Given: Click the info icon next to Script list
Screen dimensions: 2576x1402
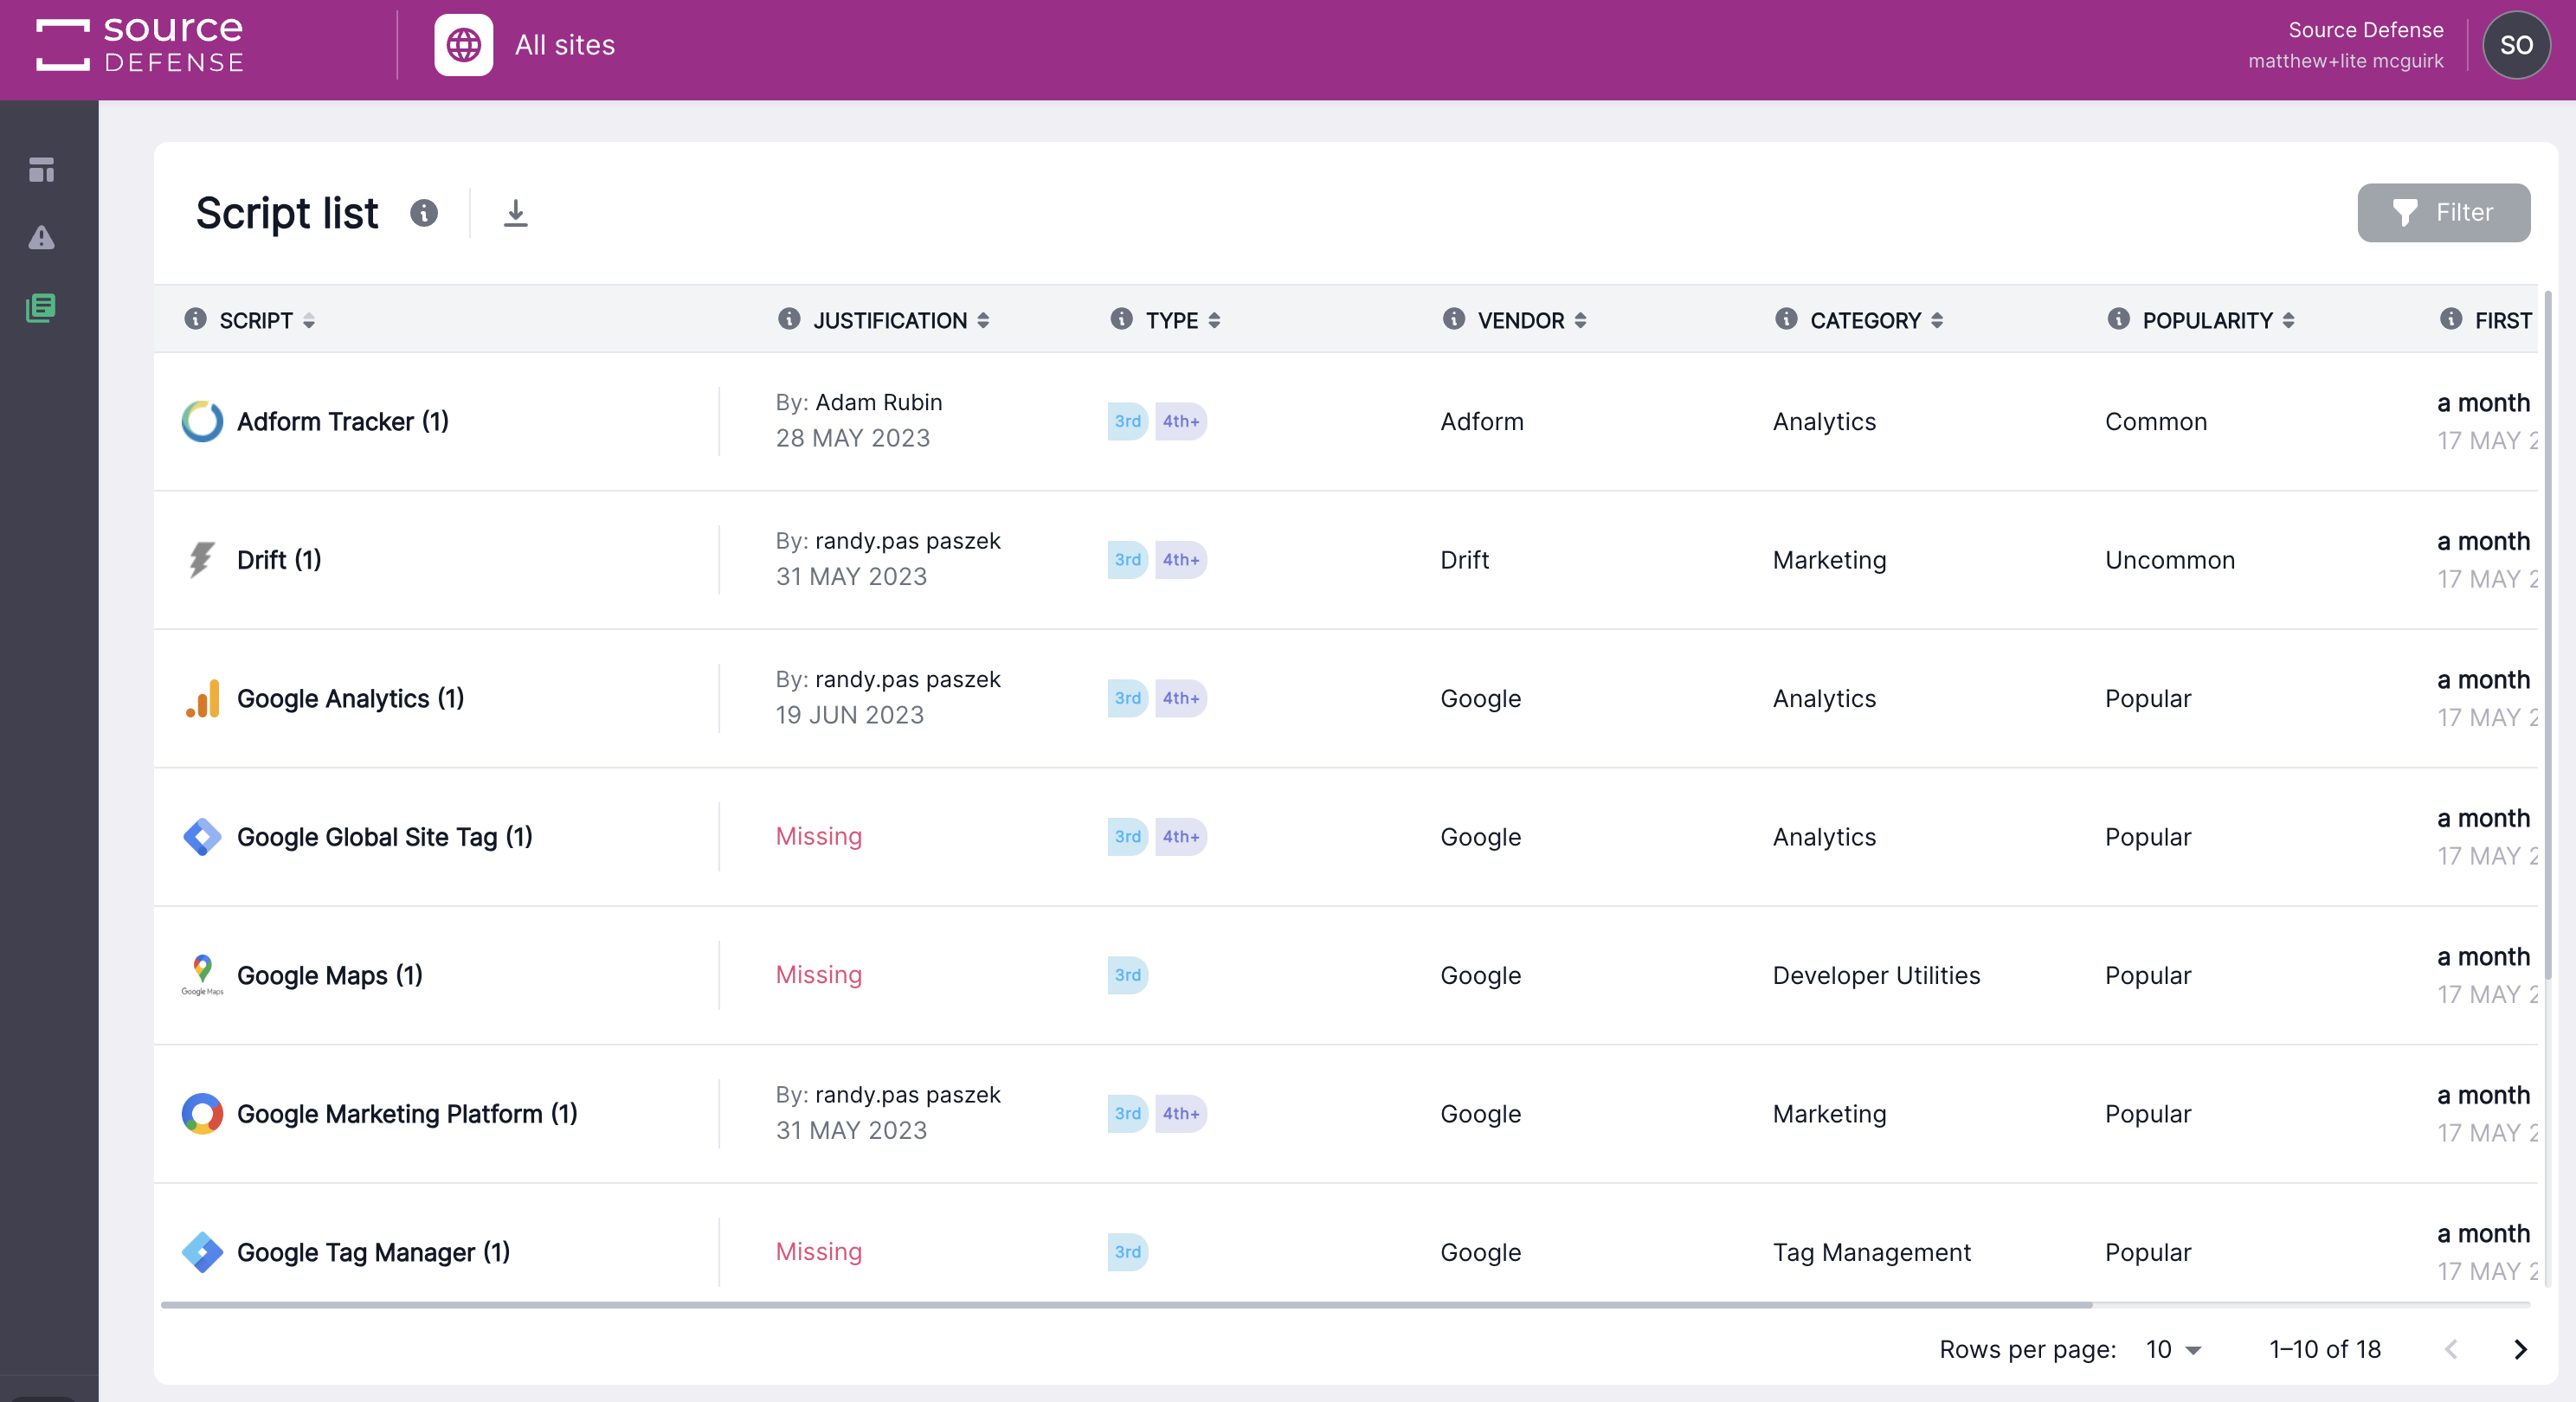Looking at the screenshot, I should pyautogui.click(x=424, y=213).
